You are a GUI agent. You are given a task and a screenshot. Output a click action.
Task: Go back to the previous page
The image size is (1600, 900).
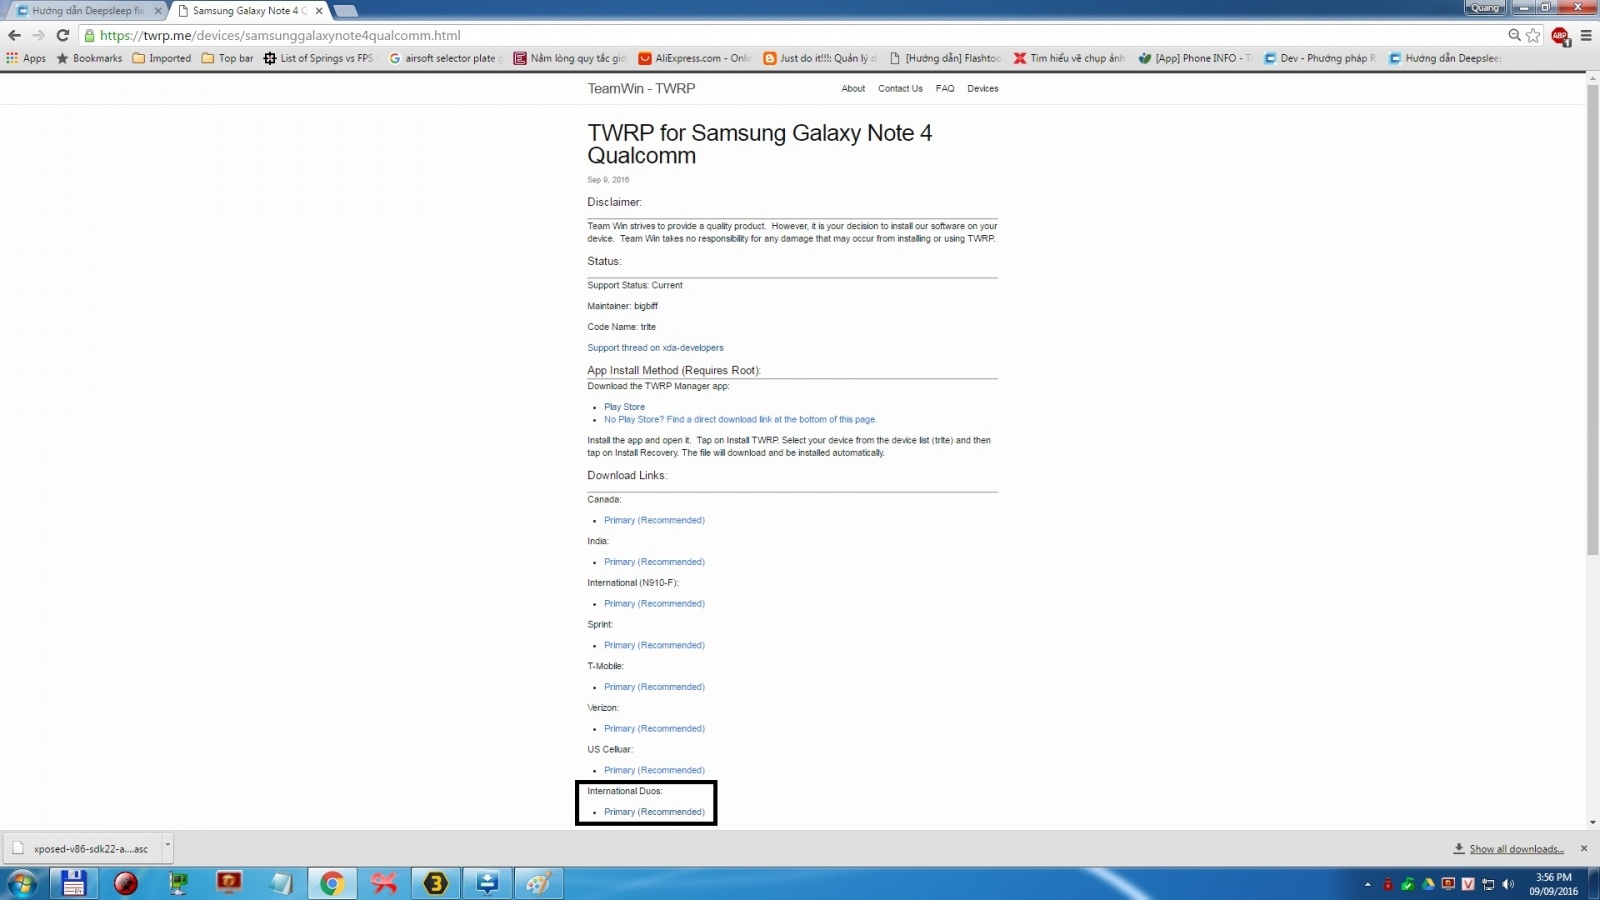(14, 35)
